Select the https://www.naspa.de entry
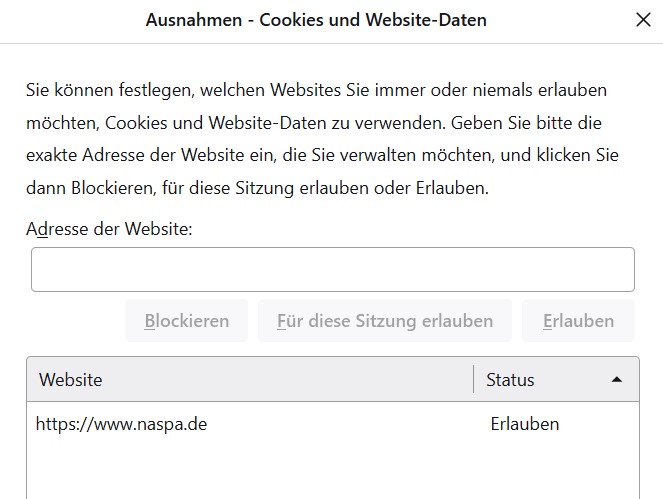The width and height of the screenshot is (663, 499). [122, 424]
